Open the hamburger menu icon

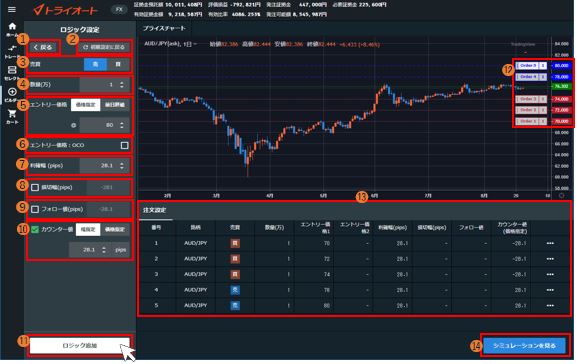12,9
